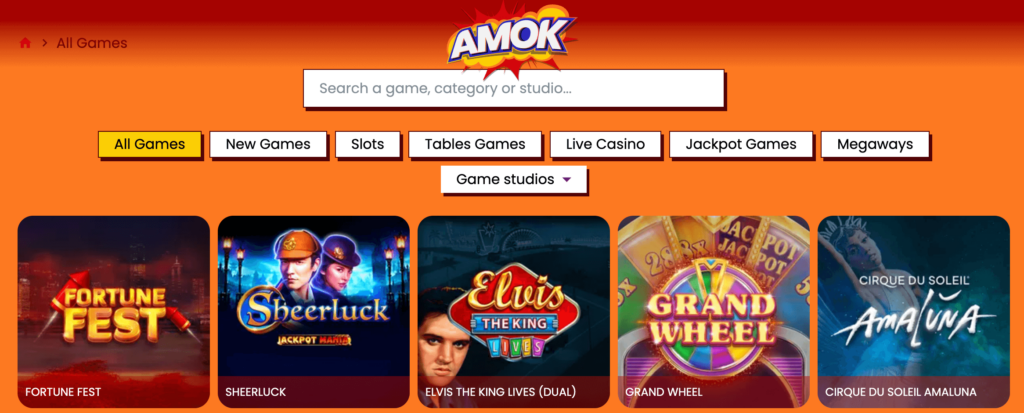Click the SHEERLUCK title caption

tap(256, 392)
